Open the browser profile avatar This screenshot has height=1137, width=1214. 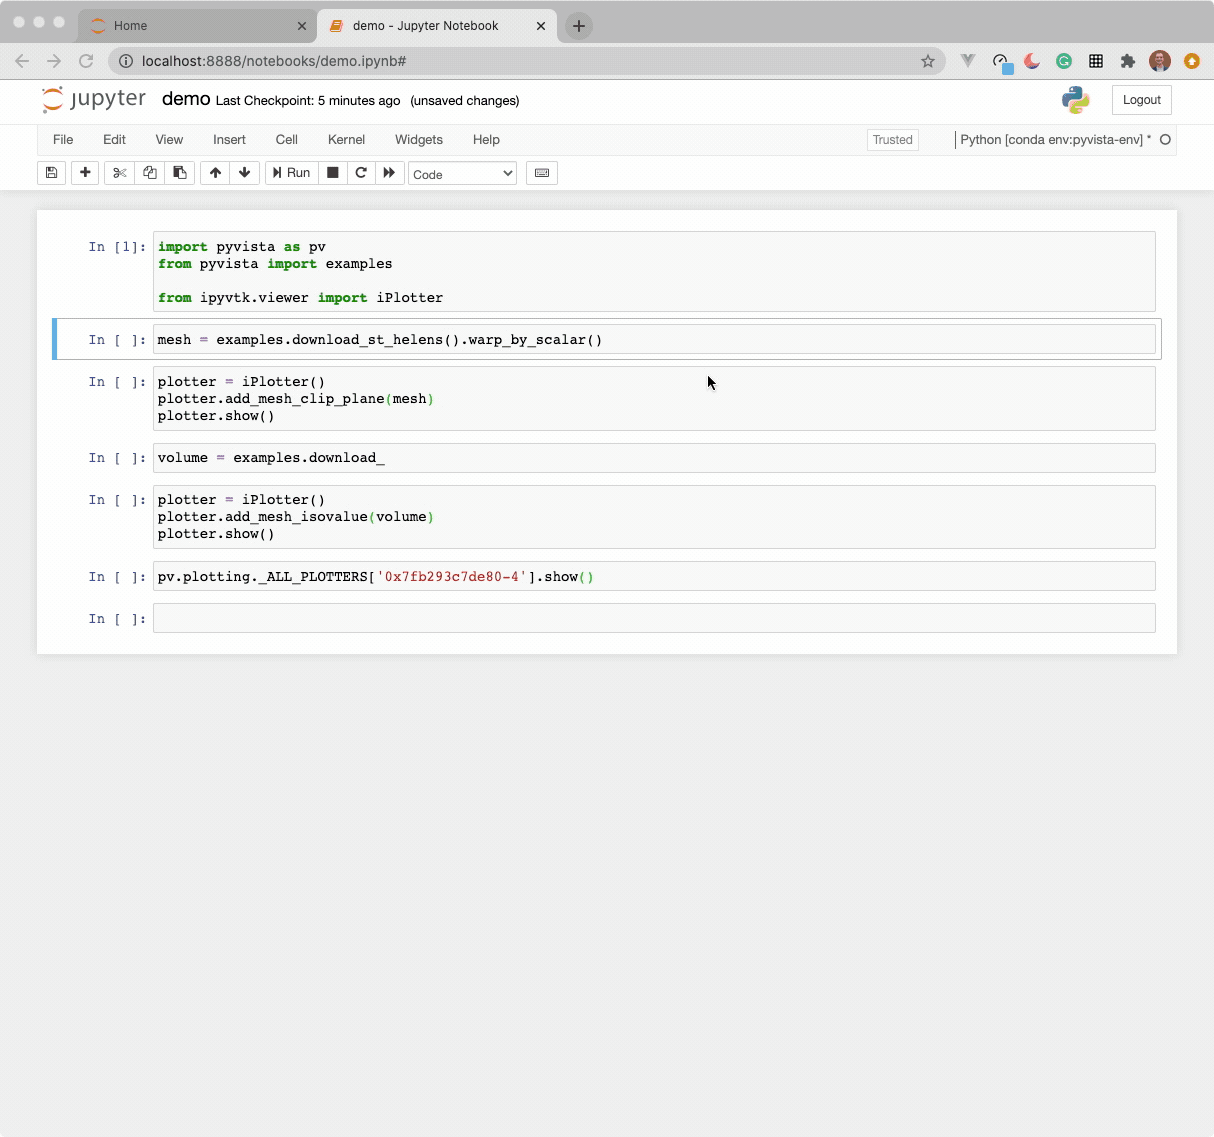coord(1160,61)
